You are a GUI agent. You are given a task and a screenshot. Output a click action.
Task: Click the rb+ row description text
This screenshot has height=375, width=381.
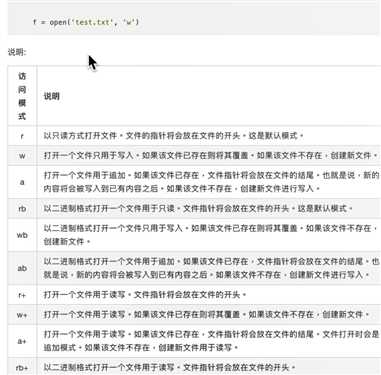170,368
